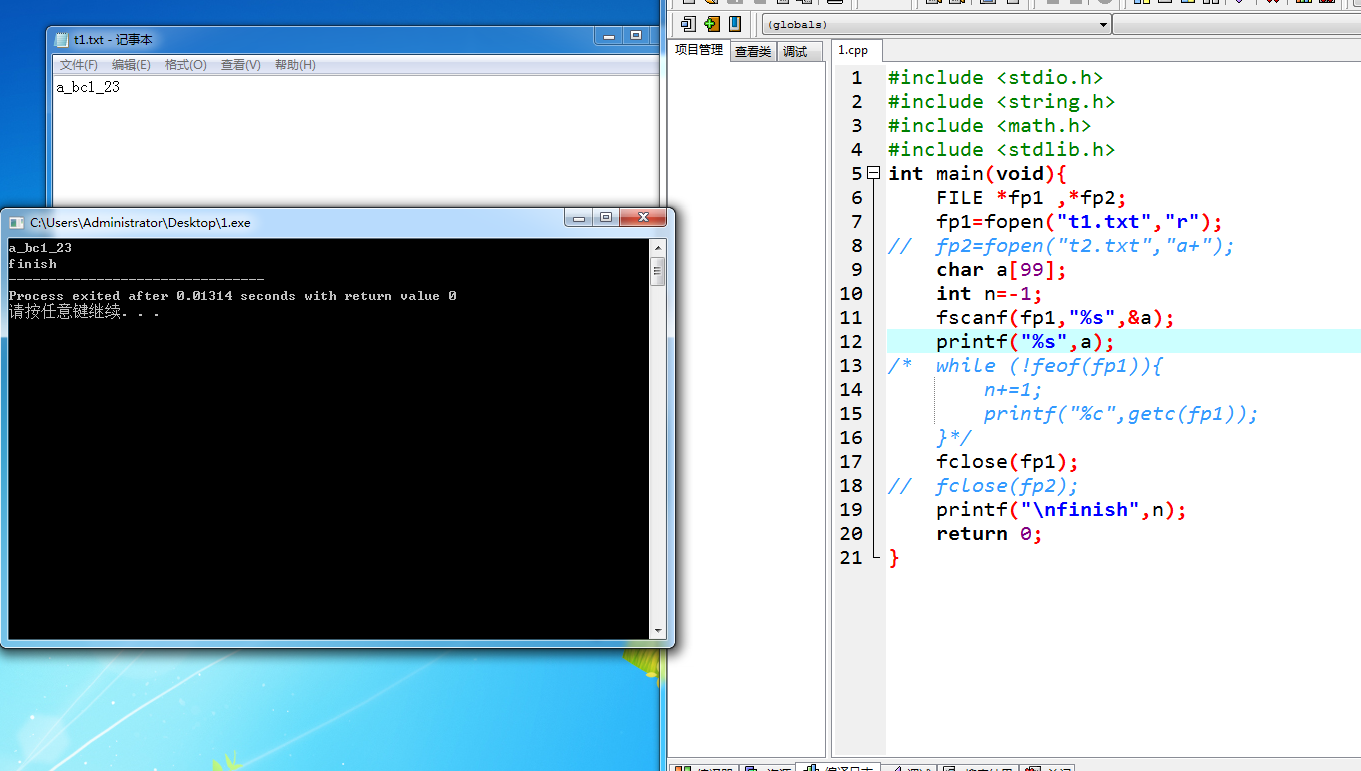Click the FILE *fp1 ,*fp2; declaration line

1031,197
